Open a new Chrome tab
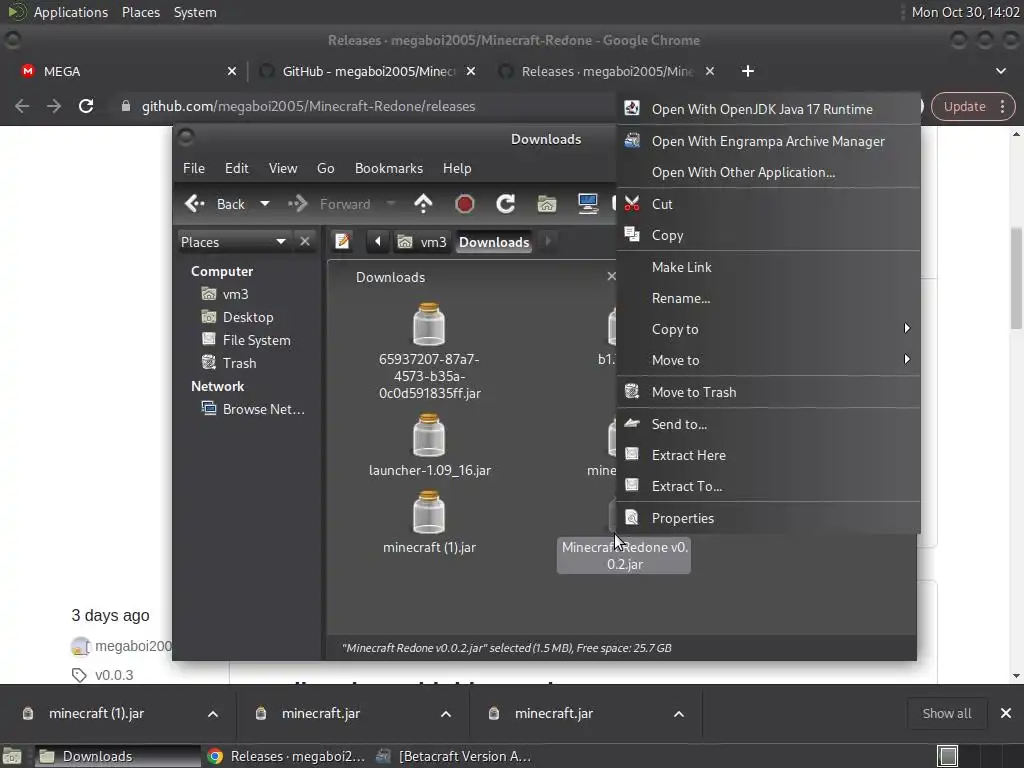The image size is (1024, 768). [748, 71]
